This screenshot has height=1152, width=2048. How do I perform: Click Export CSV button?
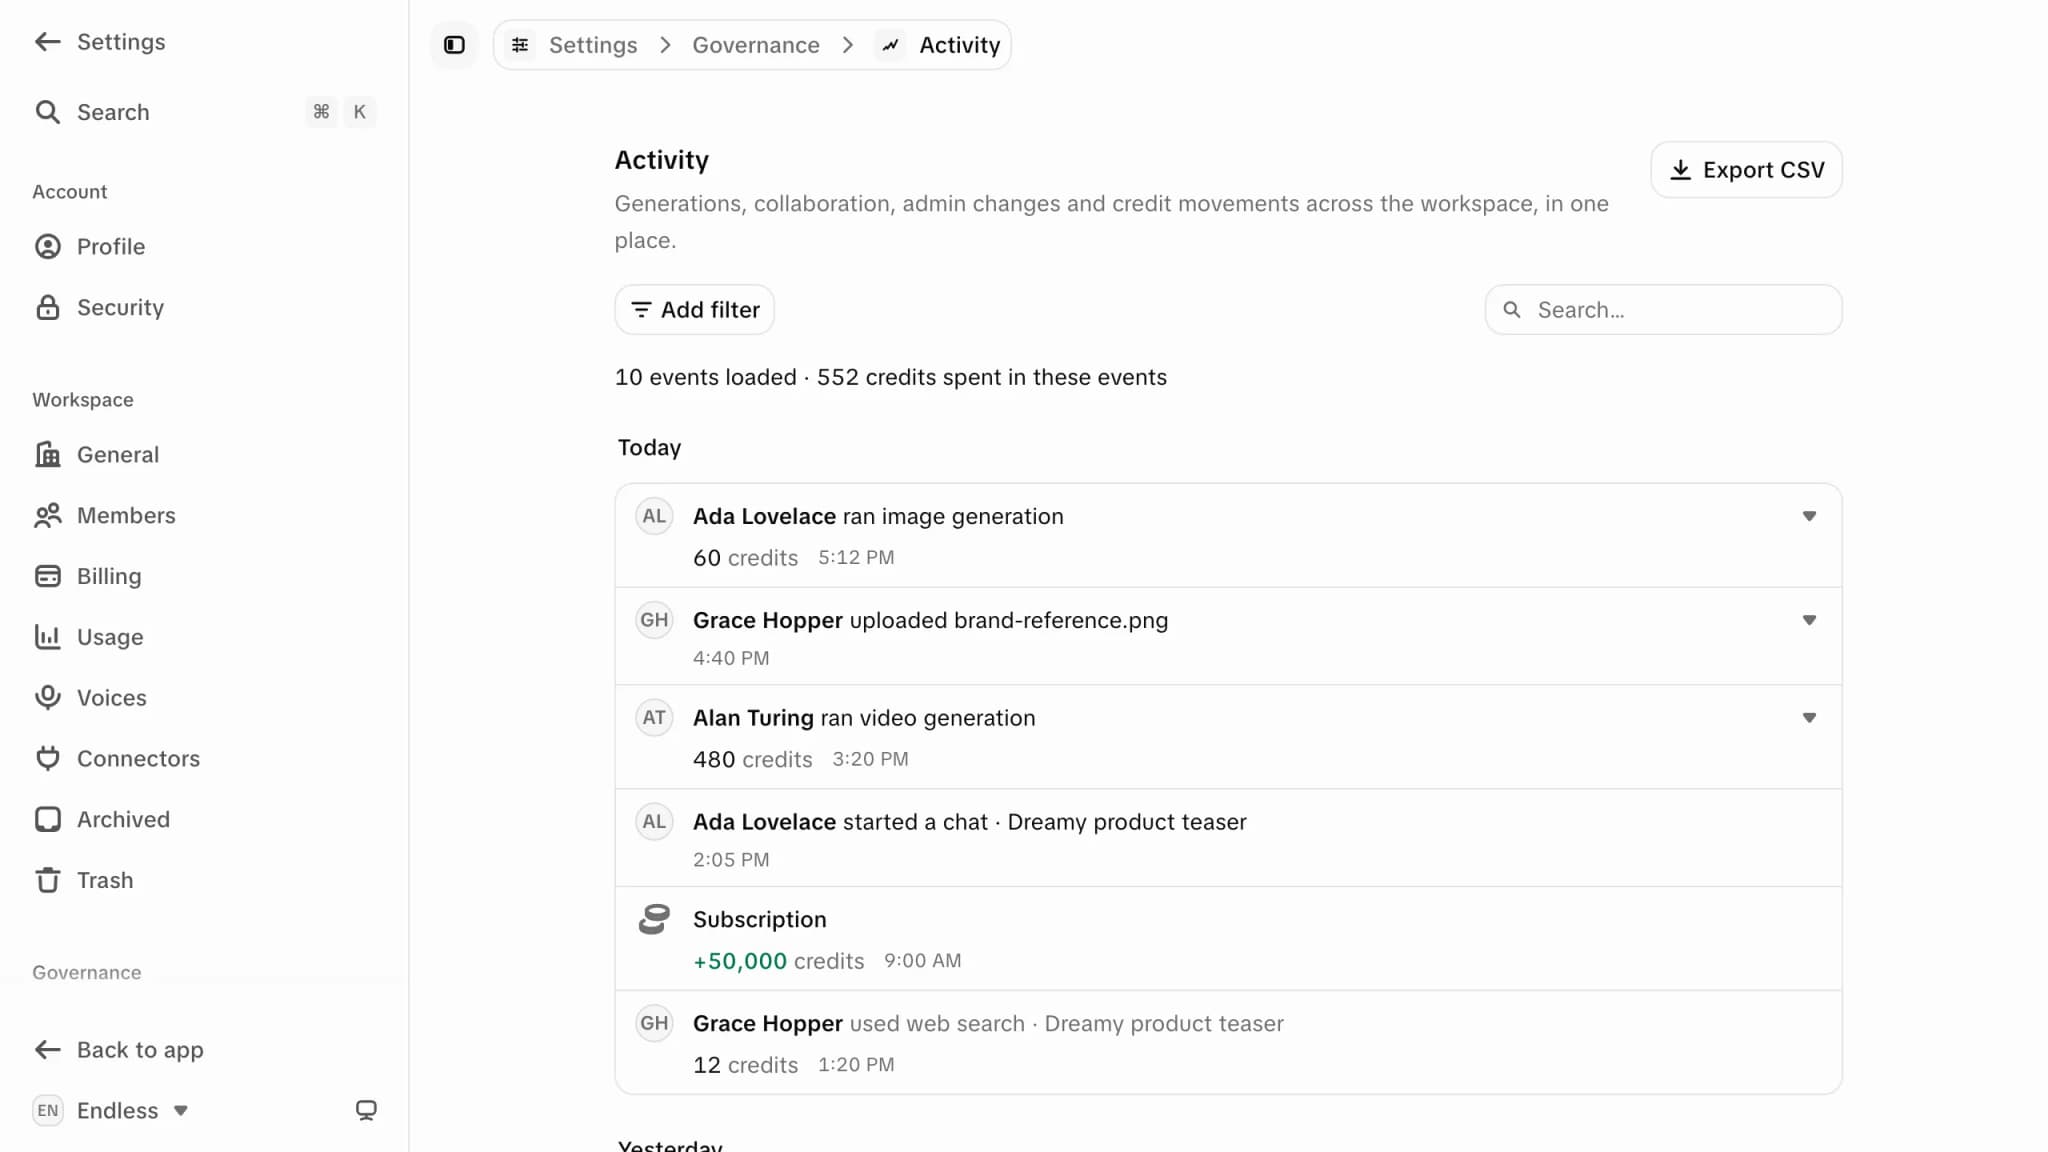1746,170
